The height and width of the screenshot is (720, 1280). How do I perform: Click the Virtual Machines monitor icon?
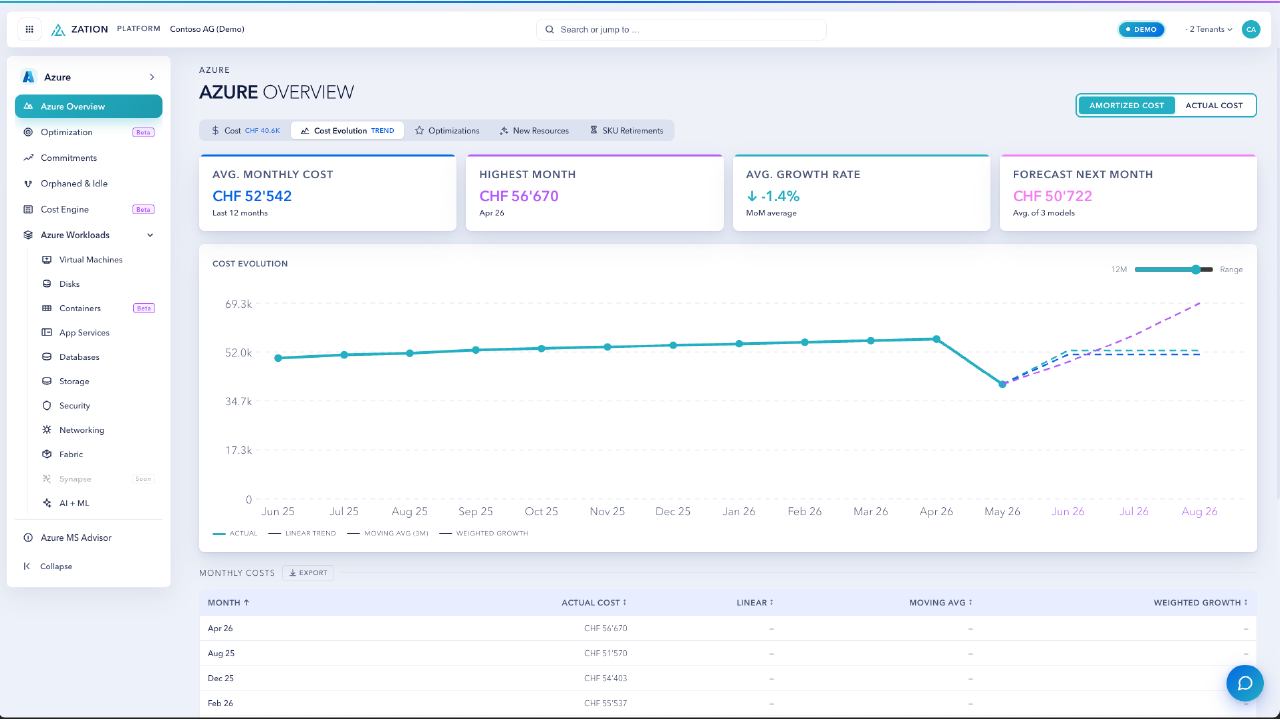pos(47,260)
